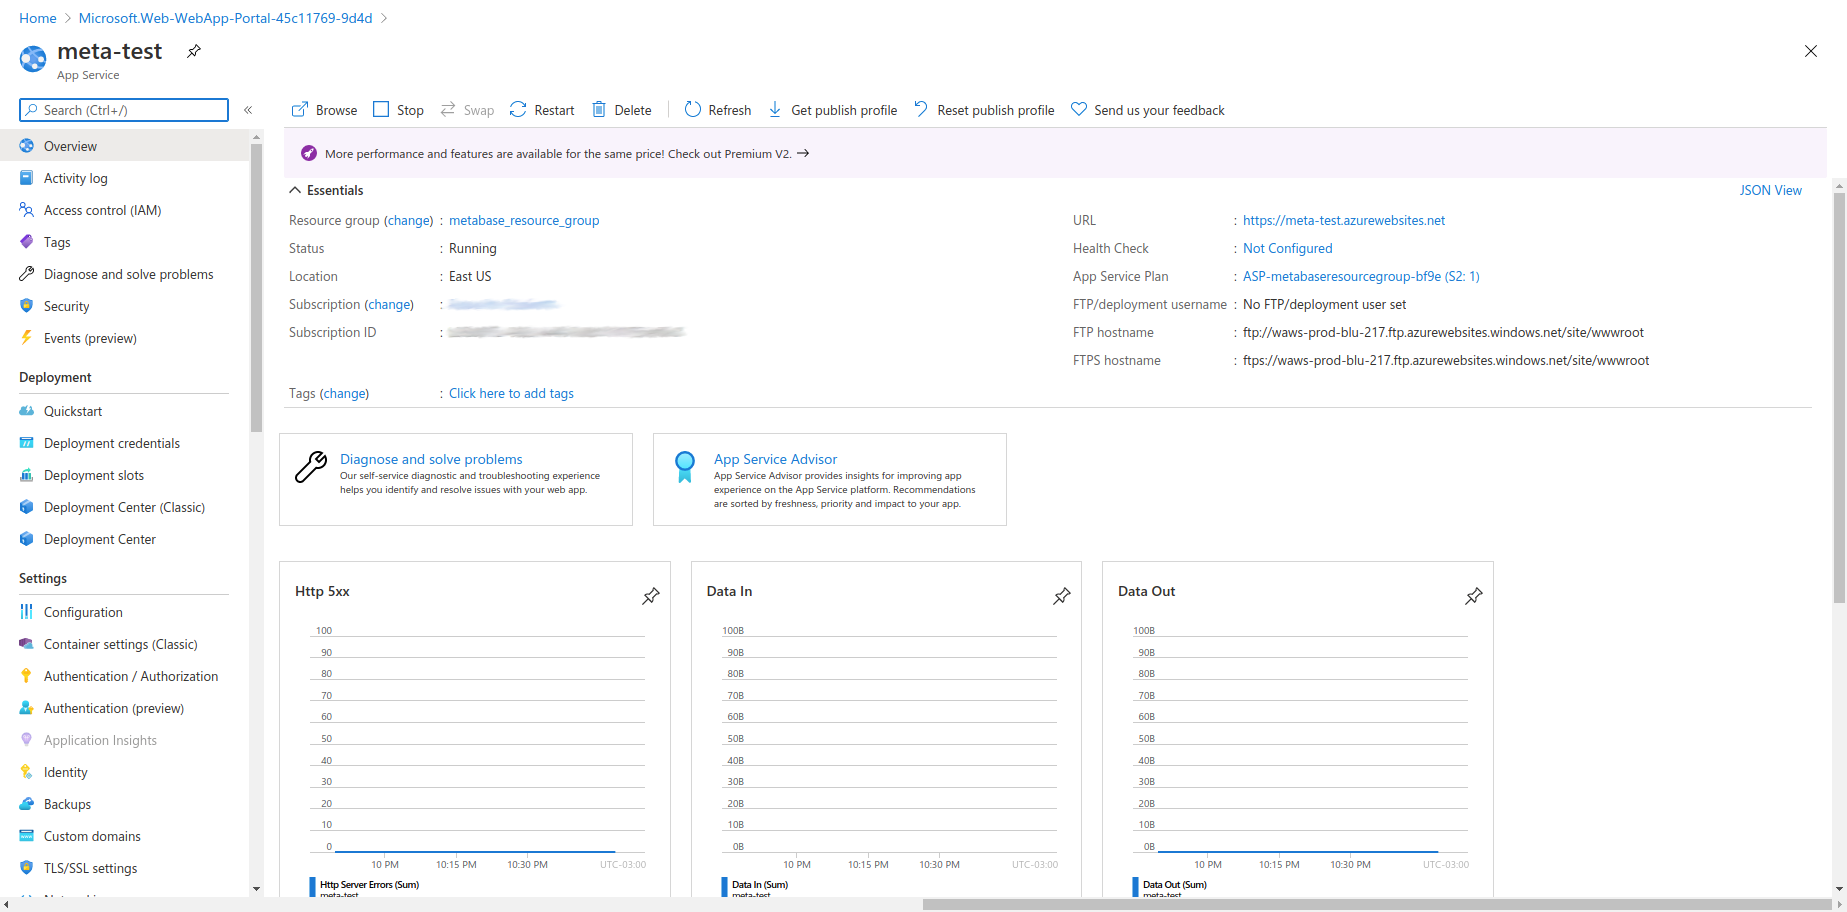Open the Overview menu item
Screen dimensions: 1847x912
124,146
